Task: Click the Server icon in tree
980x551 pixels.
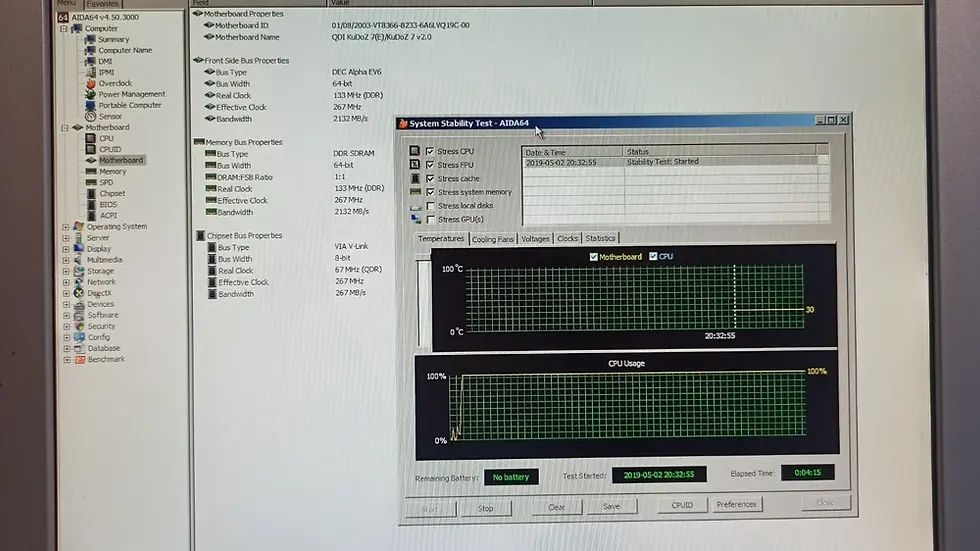Action: 78,237
